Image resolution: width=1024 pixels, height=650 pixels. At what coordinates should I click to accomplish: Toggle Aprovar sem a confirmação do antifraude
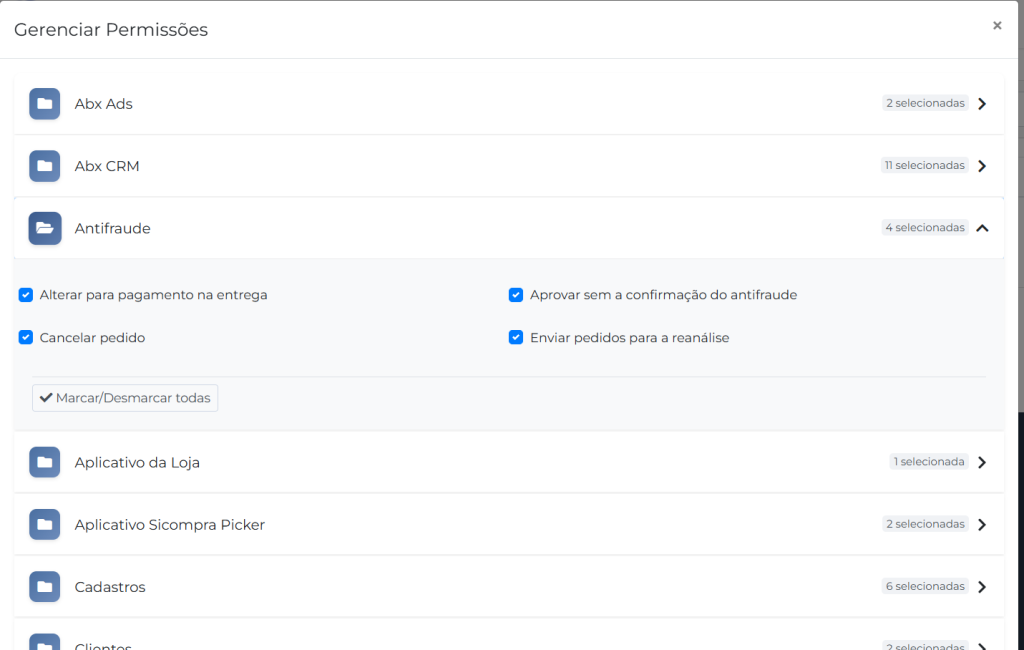coord(516,295)
